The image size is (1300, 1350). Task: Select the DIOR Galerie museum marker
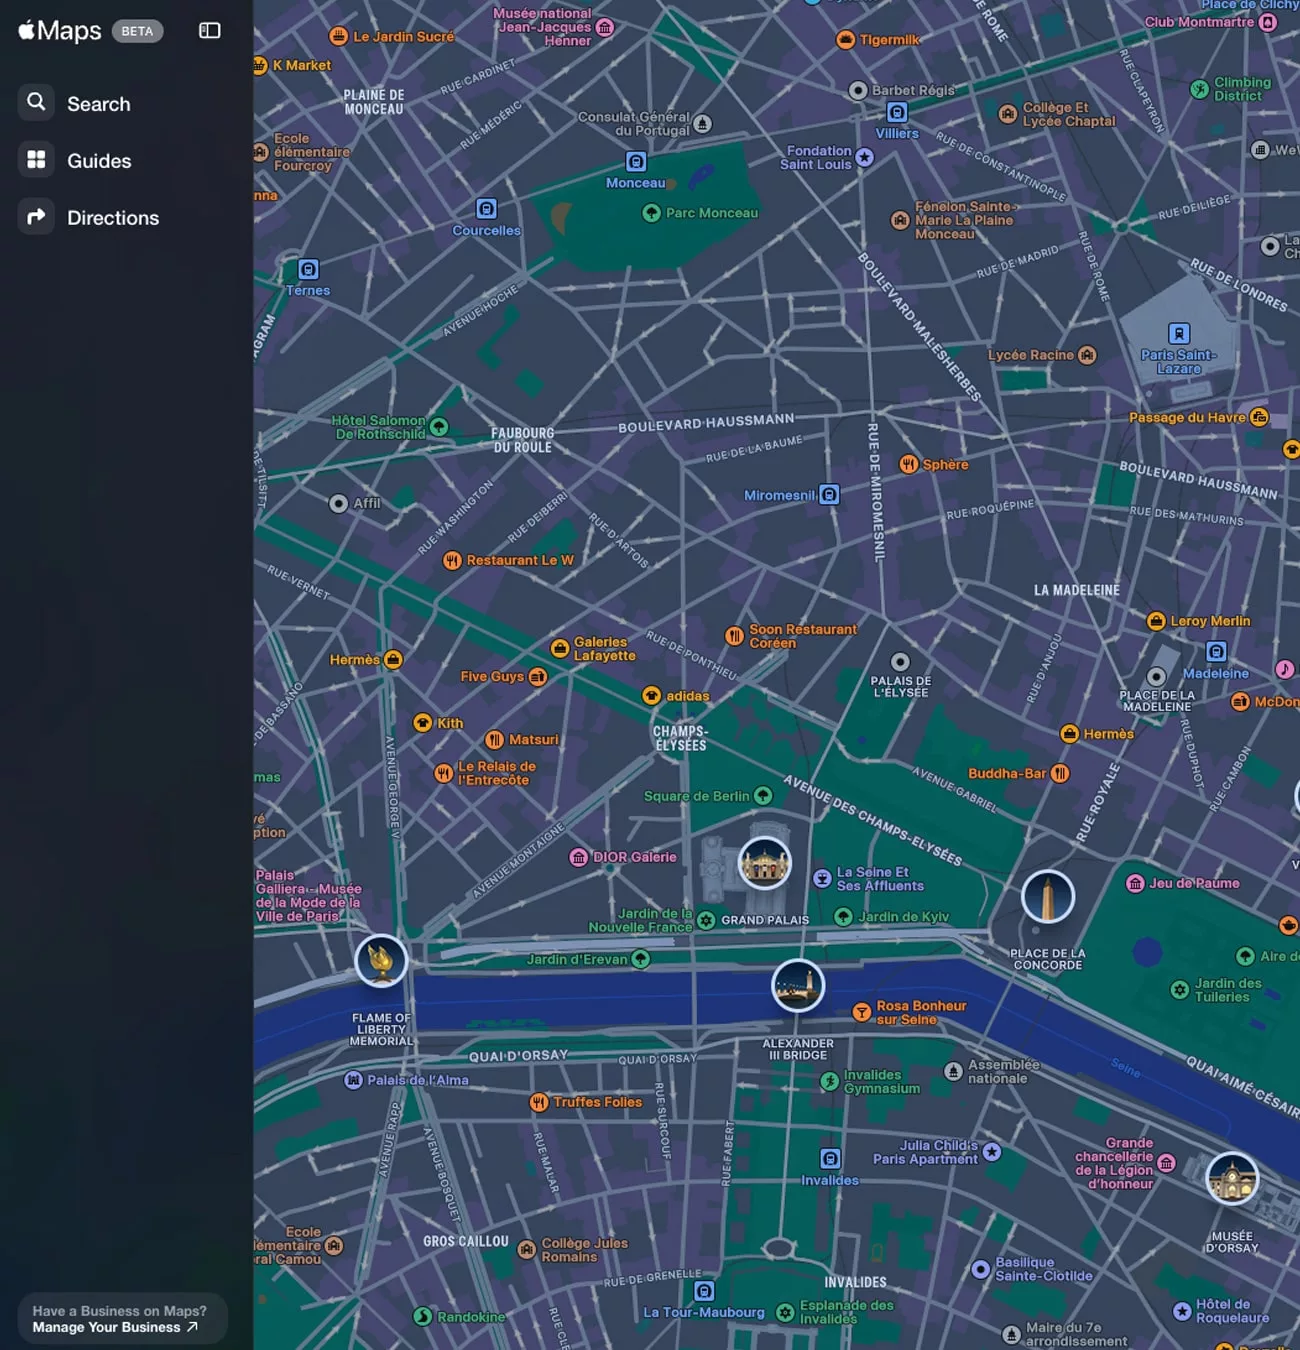point(578,857)
